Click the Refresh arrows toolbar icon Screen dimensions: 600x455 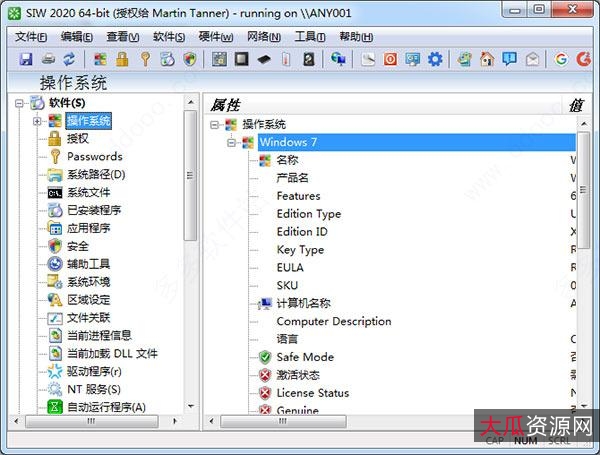click(x=69, y=59)
